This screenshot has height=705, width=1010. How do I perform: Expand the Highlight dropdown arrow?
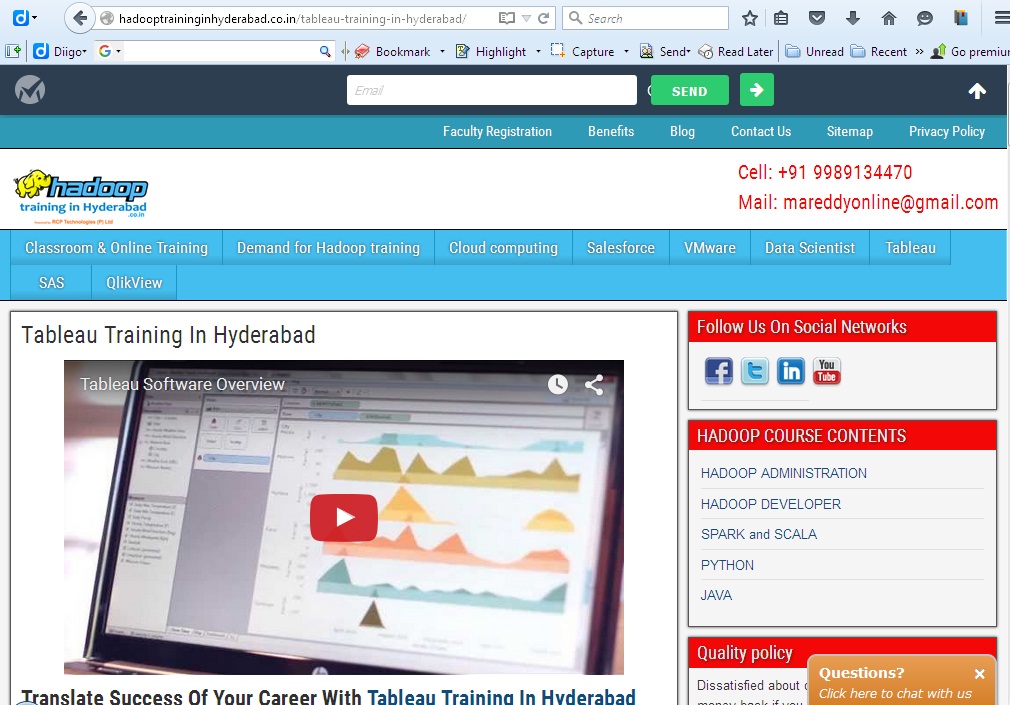(x=538, y=52)
